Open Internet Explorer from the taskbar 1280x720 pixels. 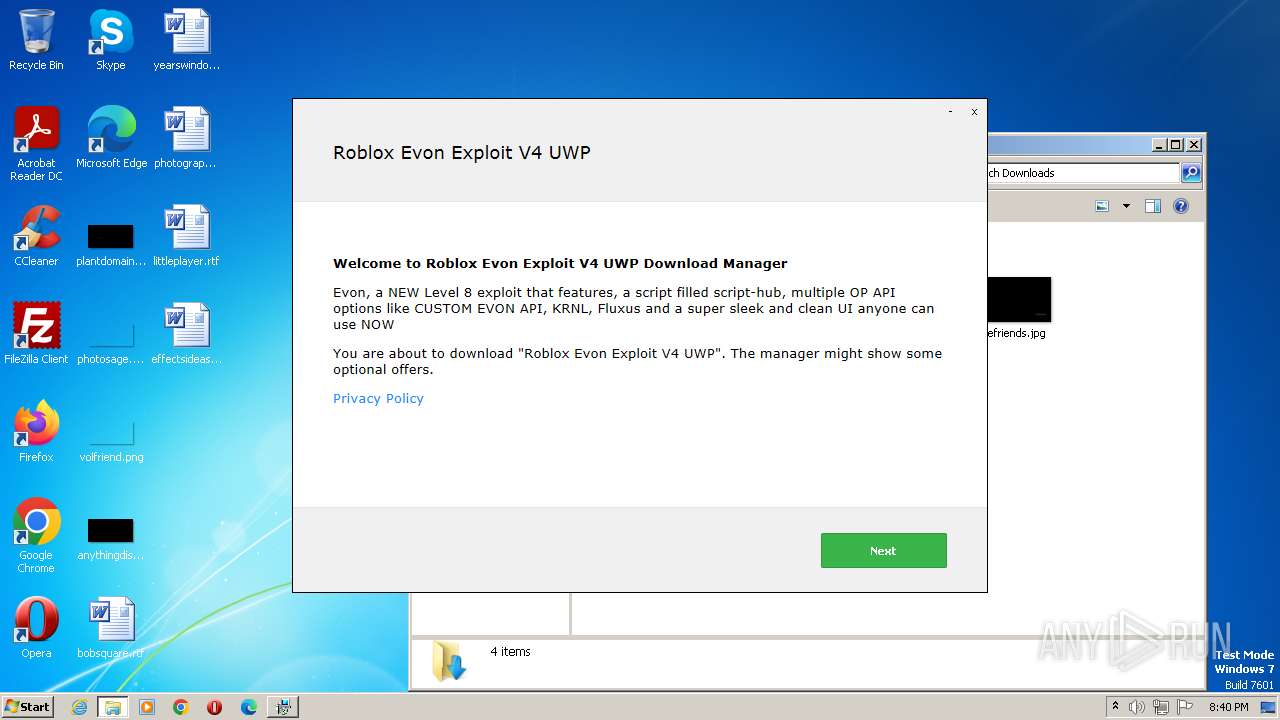(x=79, y=707)
